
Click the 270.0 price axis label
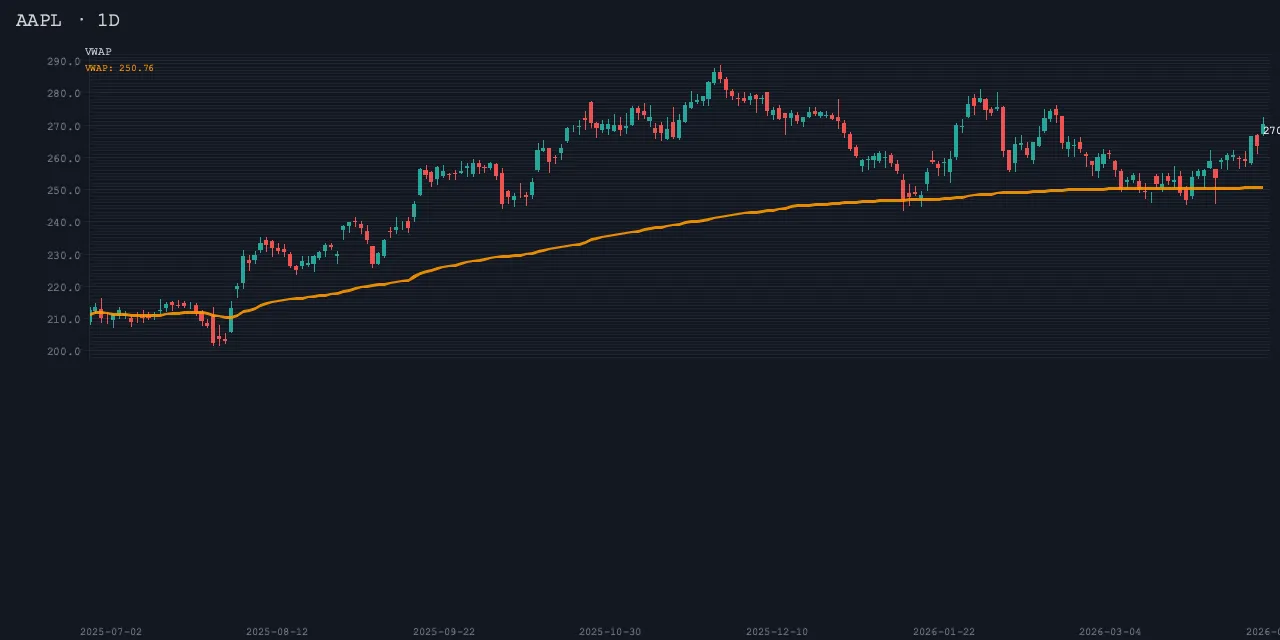(x=63, y=127)
